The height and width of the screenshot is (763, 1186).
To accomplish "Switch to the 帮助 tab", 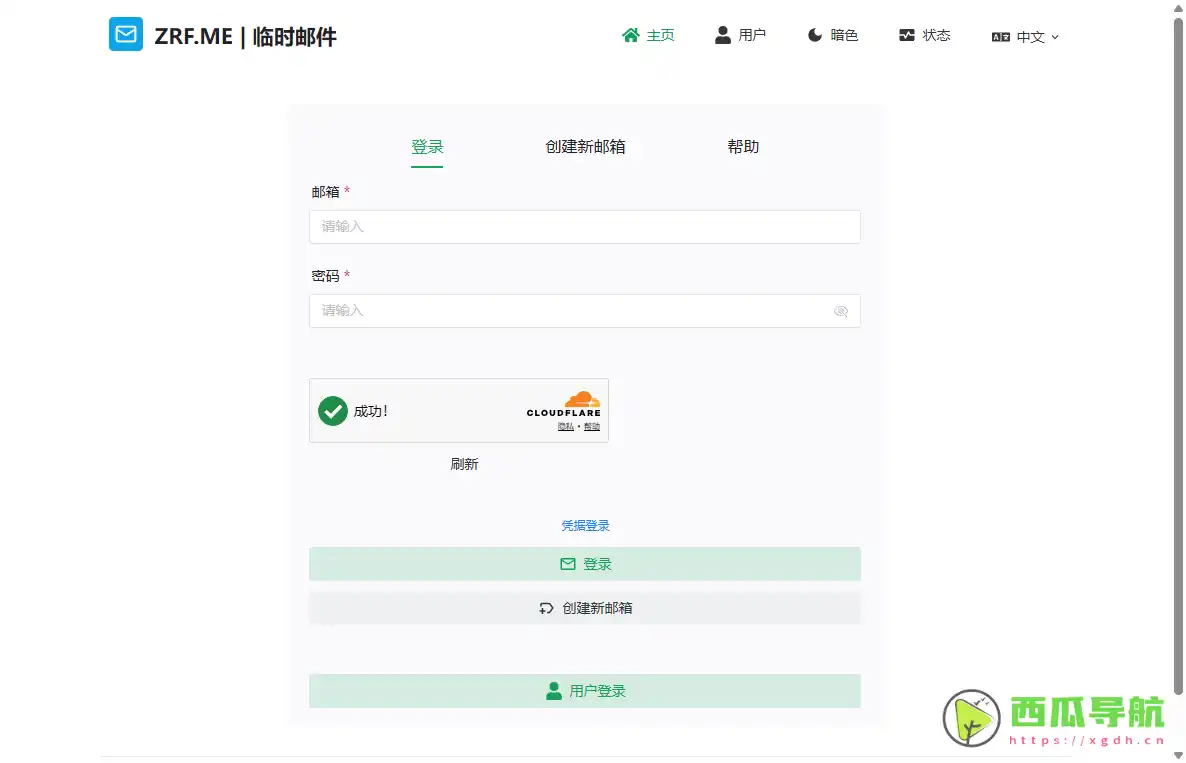I will point(743,147).
